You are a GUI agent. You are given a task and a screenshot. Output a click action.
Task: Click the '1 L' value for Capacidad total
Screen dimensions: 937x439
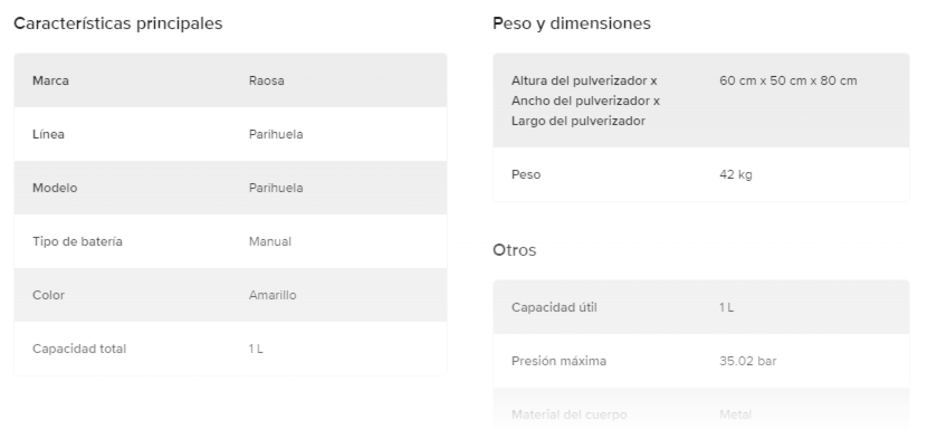258,349
